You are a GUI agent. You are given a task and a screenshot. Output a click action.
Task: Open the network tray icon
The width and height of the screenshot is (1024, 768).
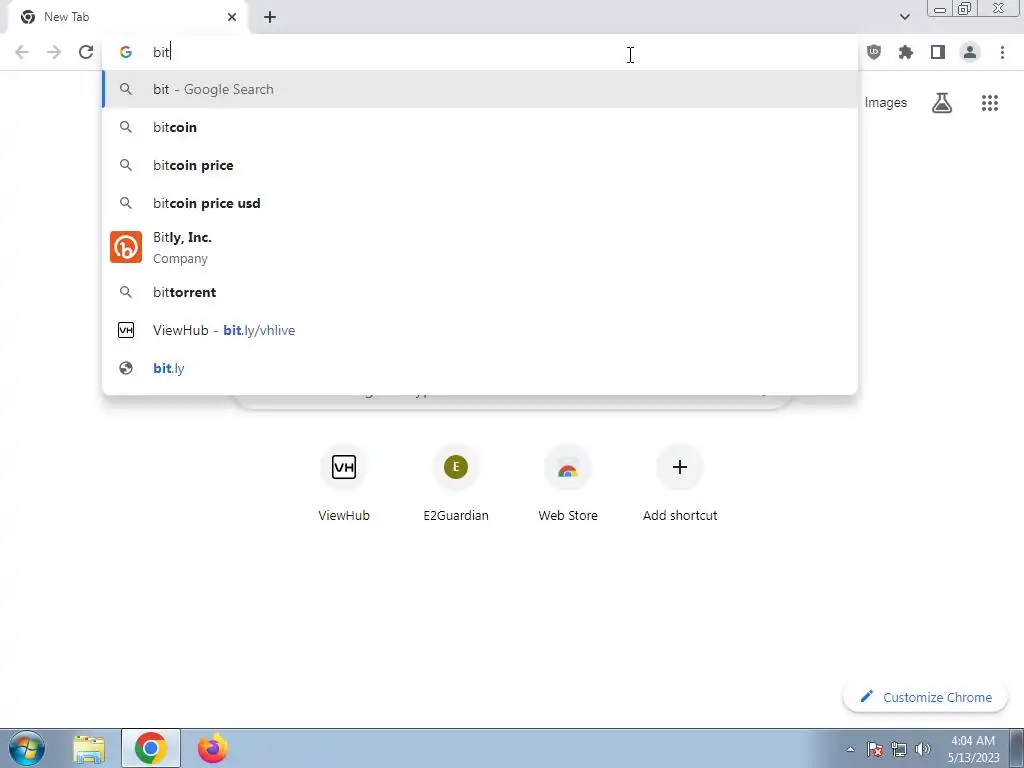(x=899, y=749)
